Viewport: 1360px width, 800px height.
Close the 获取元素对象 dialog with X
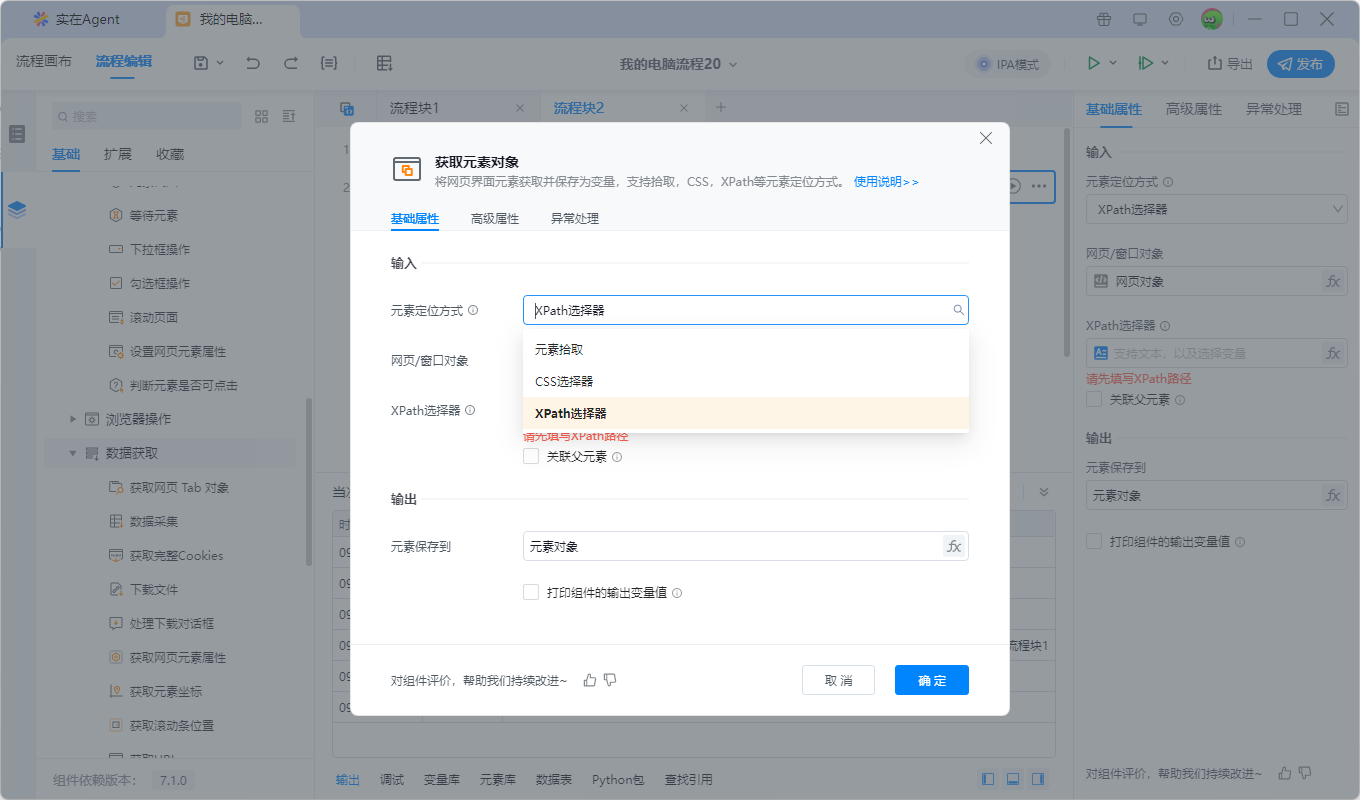point(986,138)
